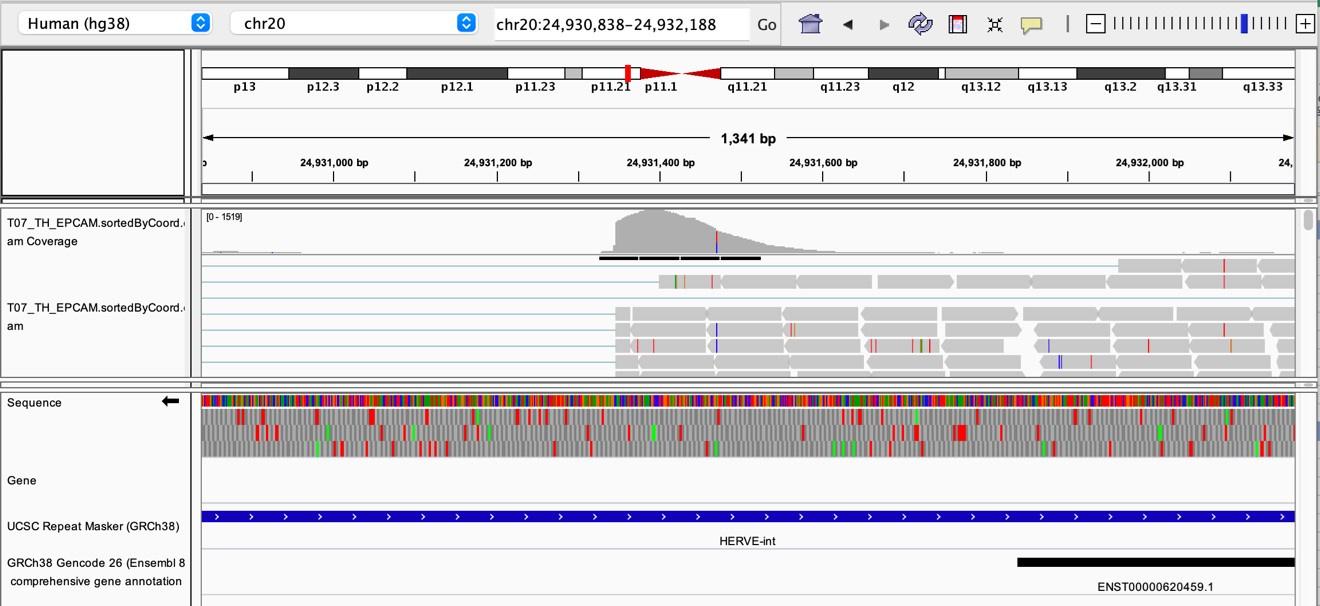This screenshot has width=1320, height=606.
Task: Click the alignment track vertical scrollbar
Action: pos(1308,221)
